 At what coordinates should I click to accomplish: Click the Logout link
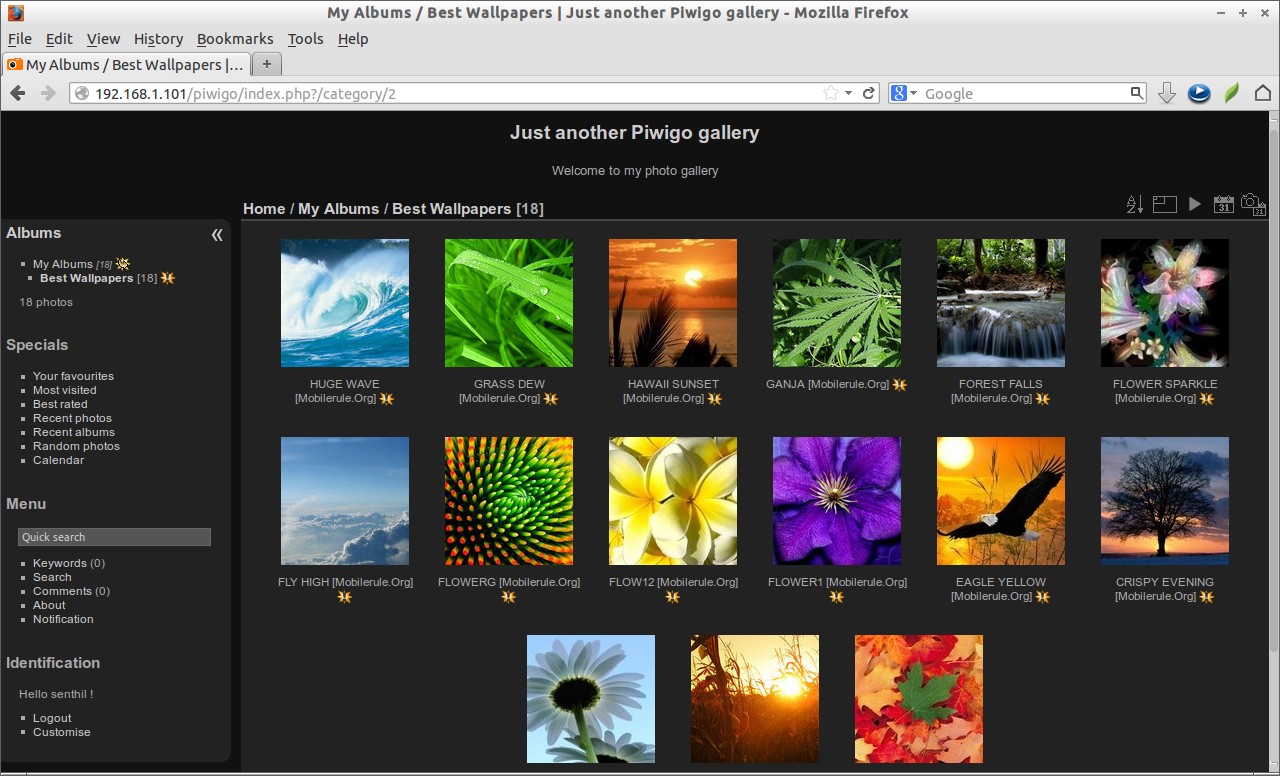pyautogui.click(x=52, y=718)
